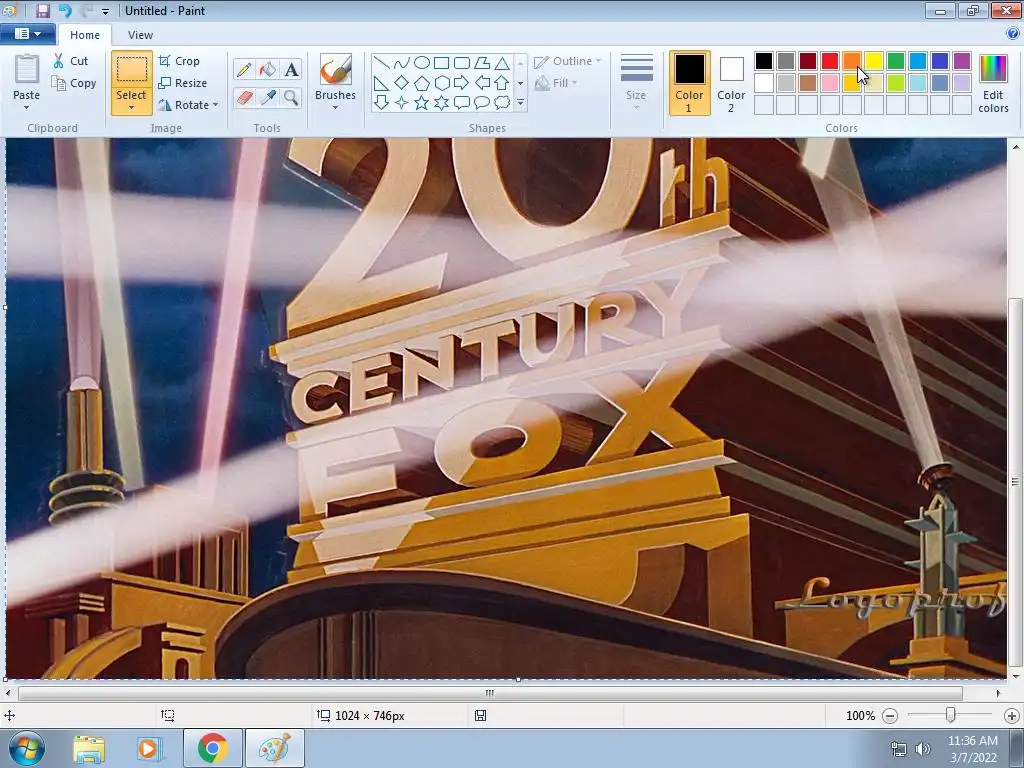Screen dimensions: 1024x768
Task: Open Edit colors dialog
Action: click(x=993, y=84)
